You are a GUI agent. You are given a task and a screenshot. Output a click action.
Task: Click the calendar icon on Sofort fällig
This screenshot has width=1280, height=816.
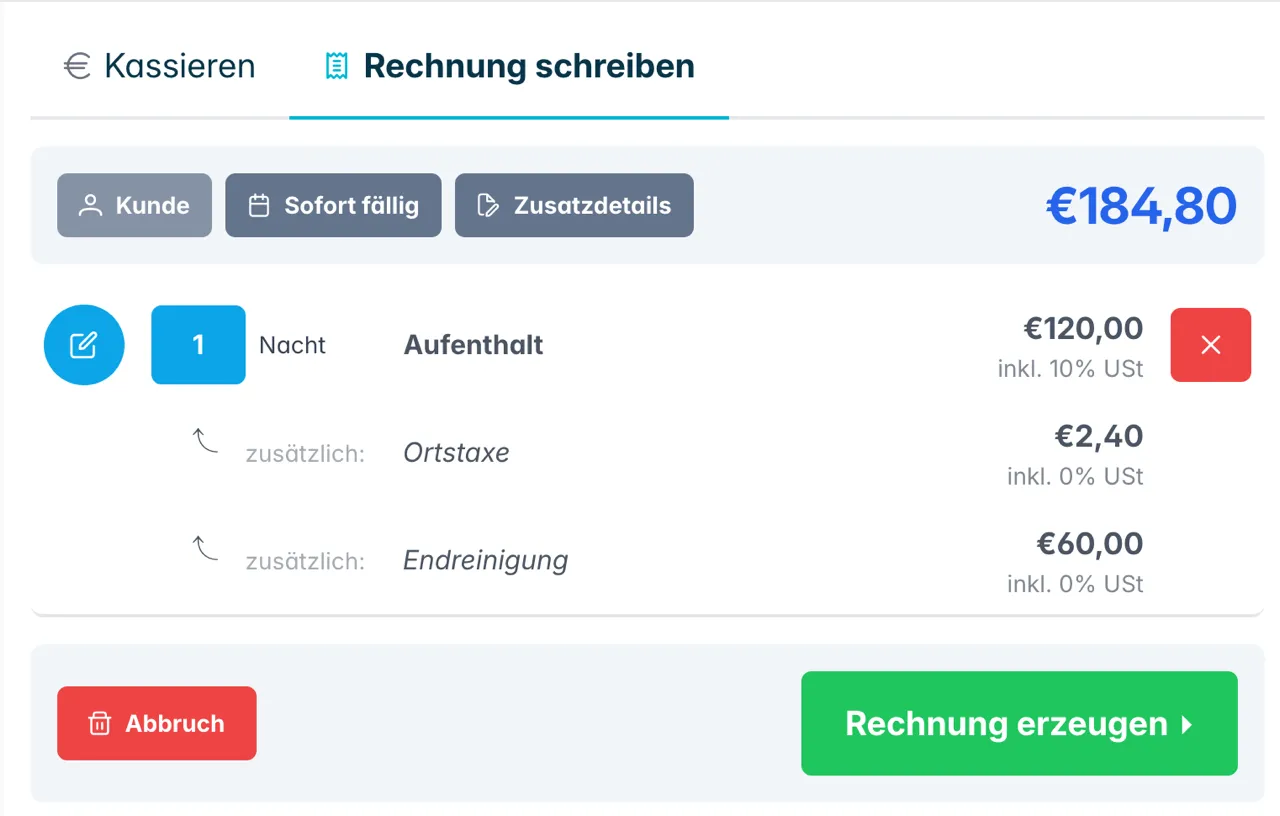[x=261, y=205]
